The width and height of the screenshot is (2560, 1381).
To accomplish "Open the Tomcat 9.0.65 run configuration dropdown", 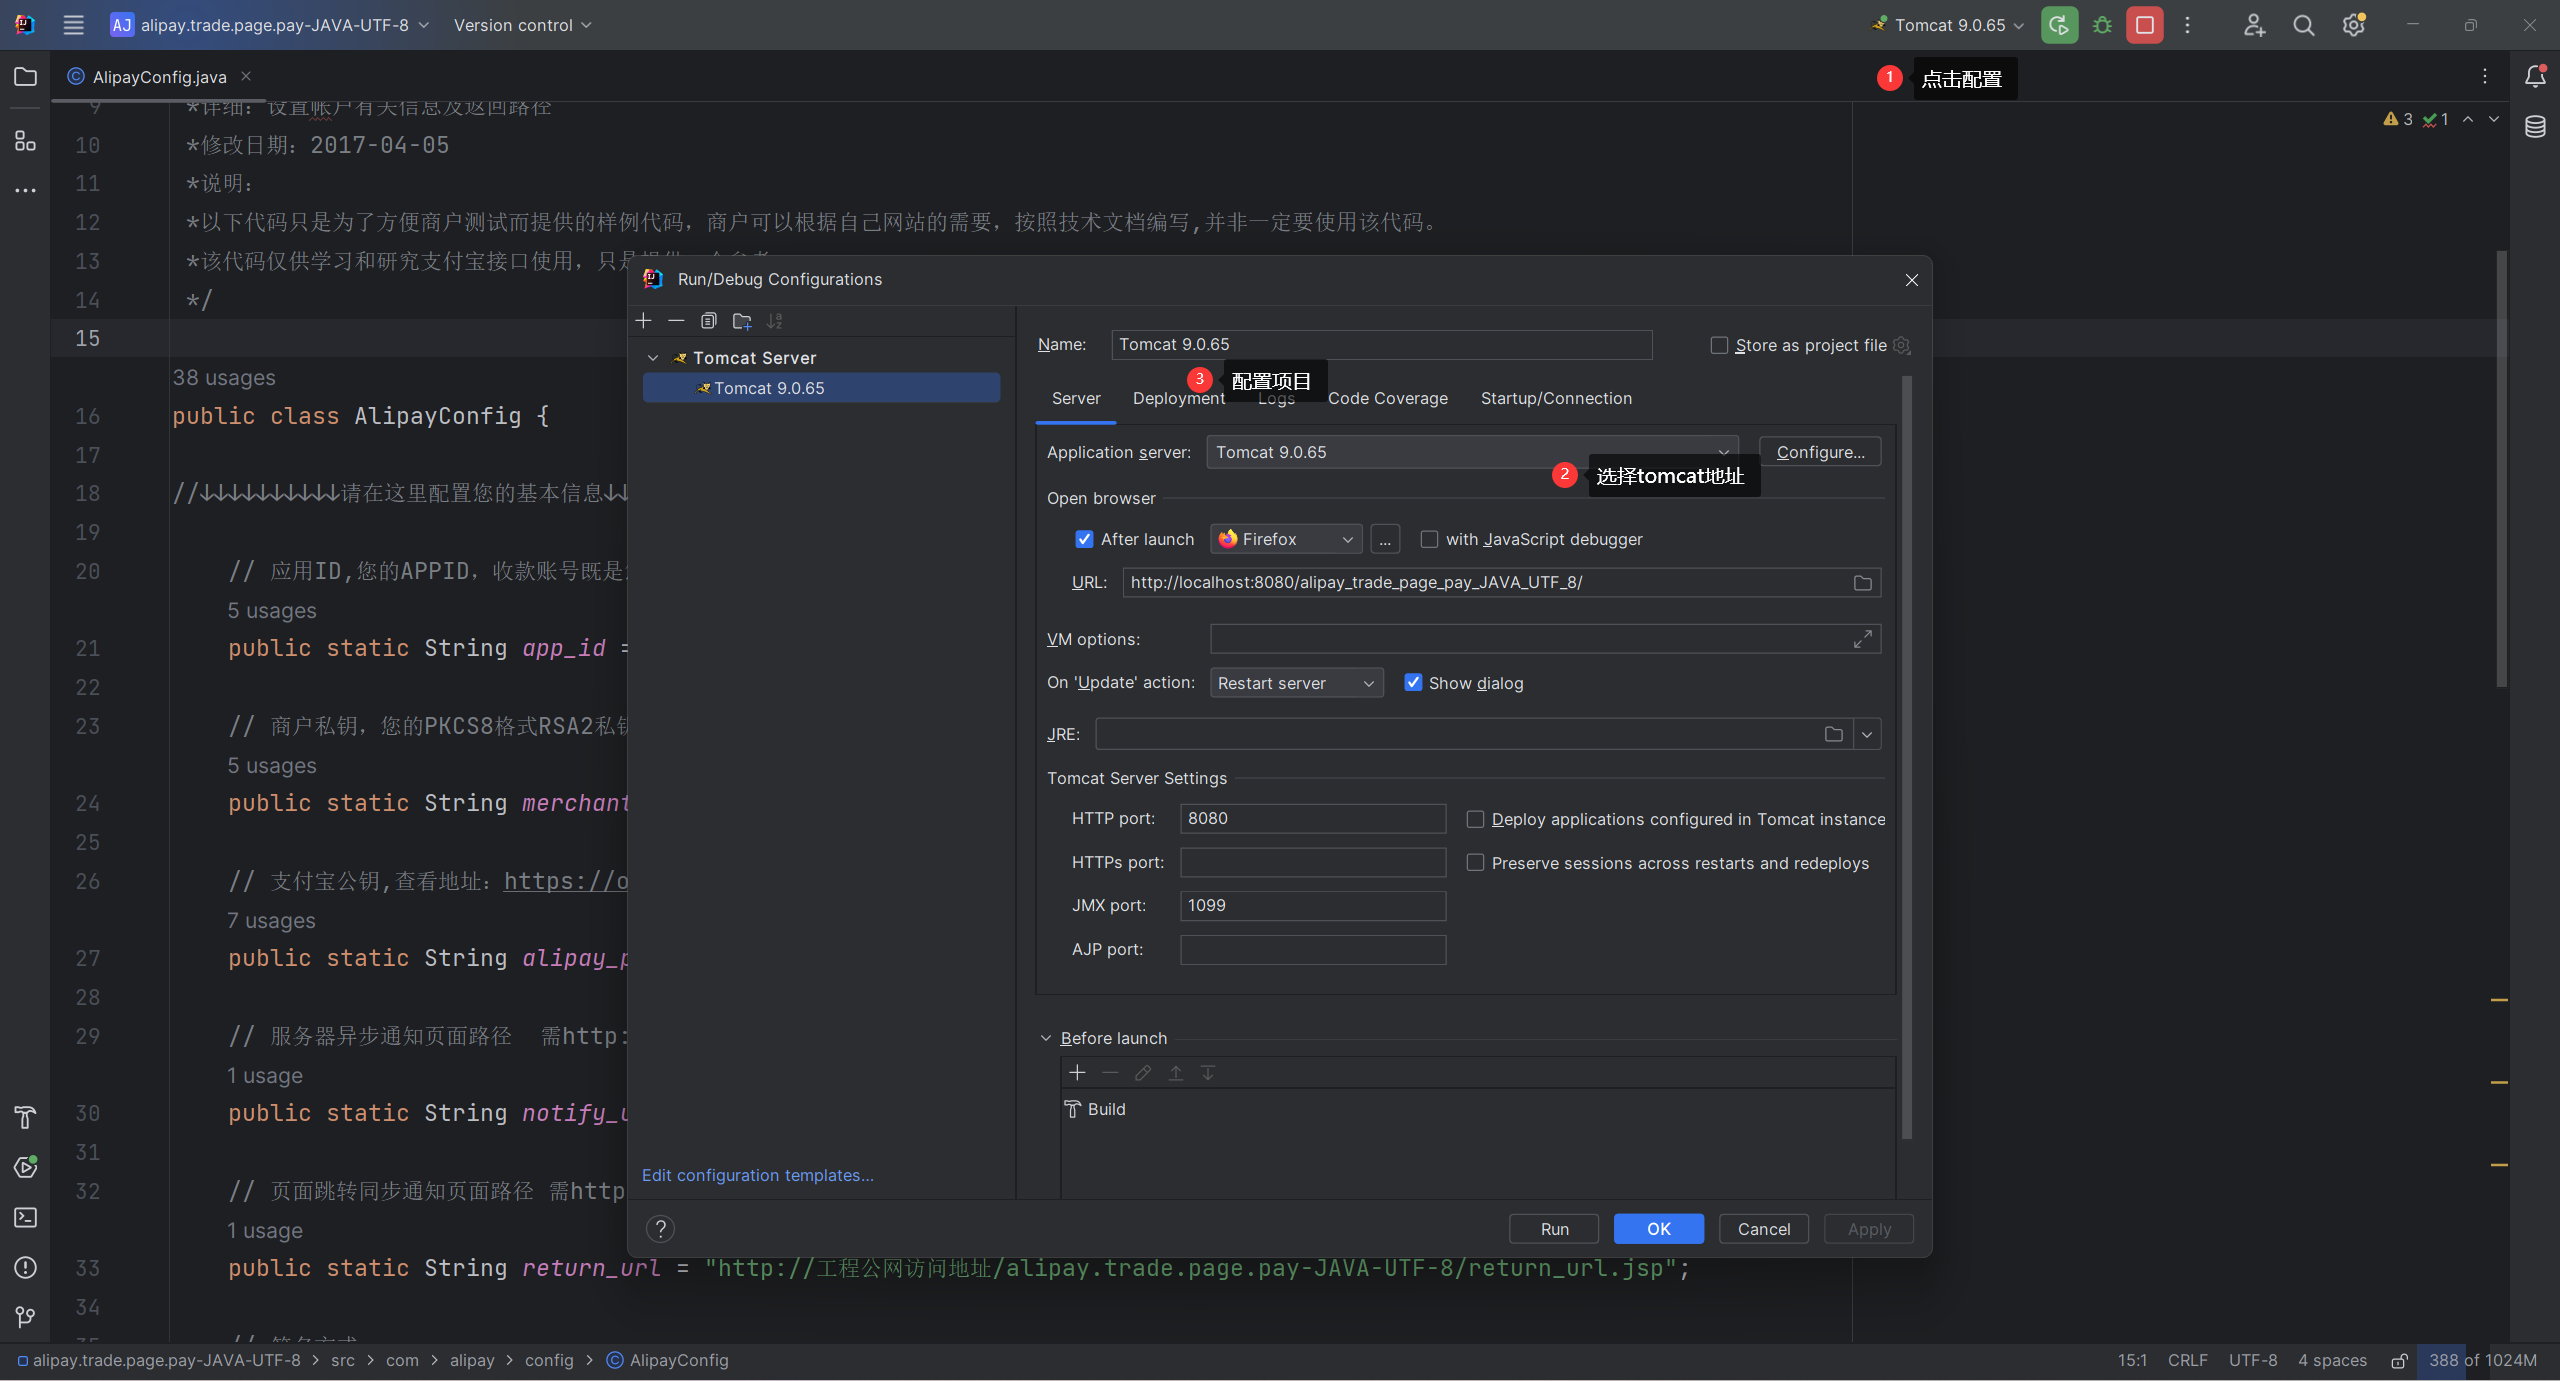I will (1949, 25).
